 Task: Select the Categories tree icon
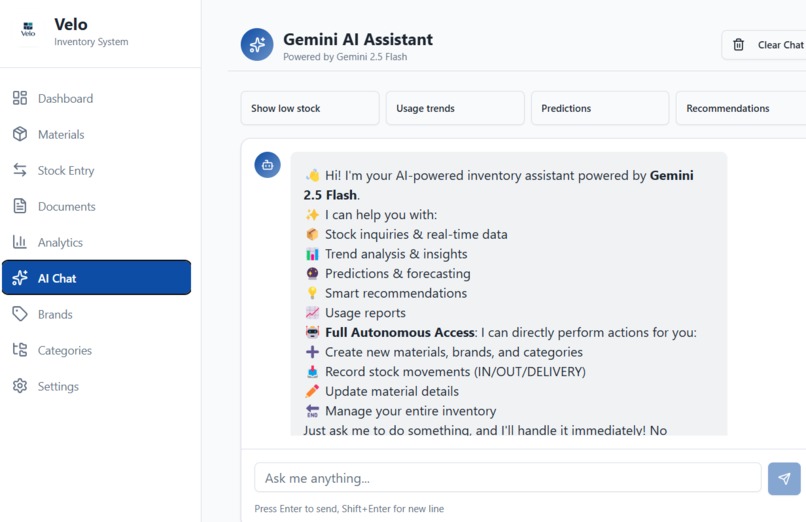click(x=20, y=350)
